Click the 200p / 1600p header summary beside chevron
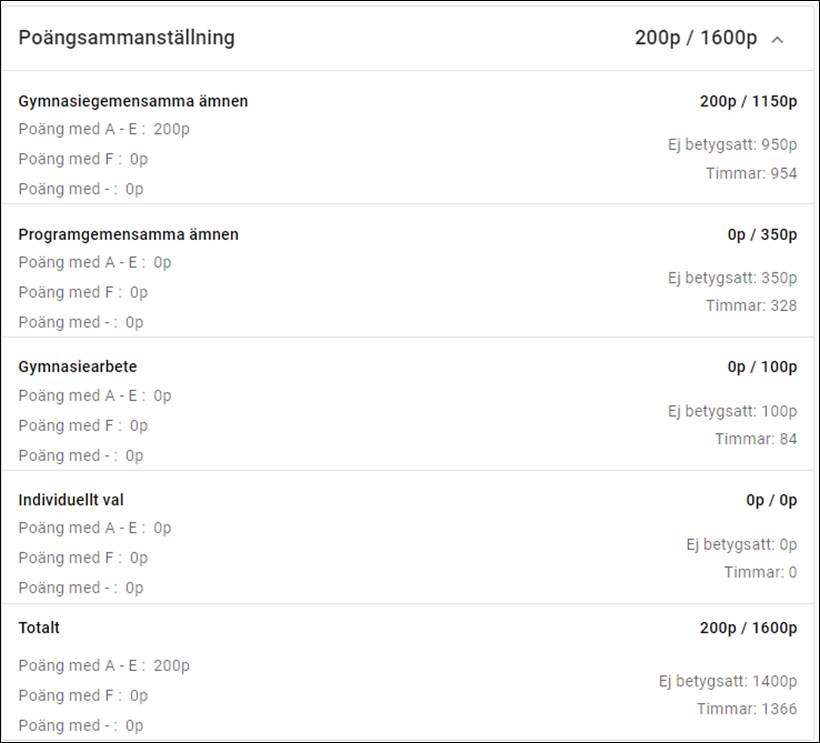 tap(696, 38)
